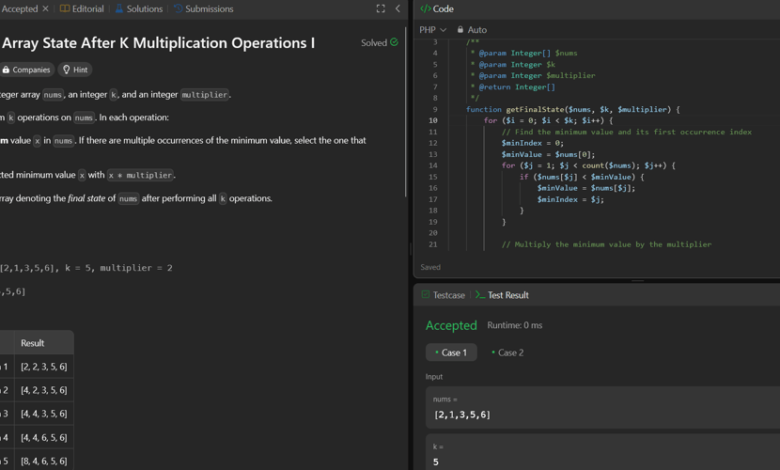Click the 'Find the minimum value' comment

click(626, 132)
